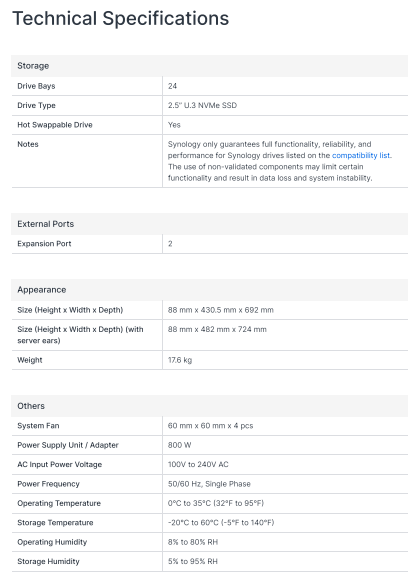Select the Others section header
This screenshot has height=576, width=413.
click(x=209, y=406)
